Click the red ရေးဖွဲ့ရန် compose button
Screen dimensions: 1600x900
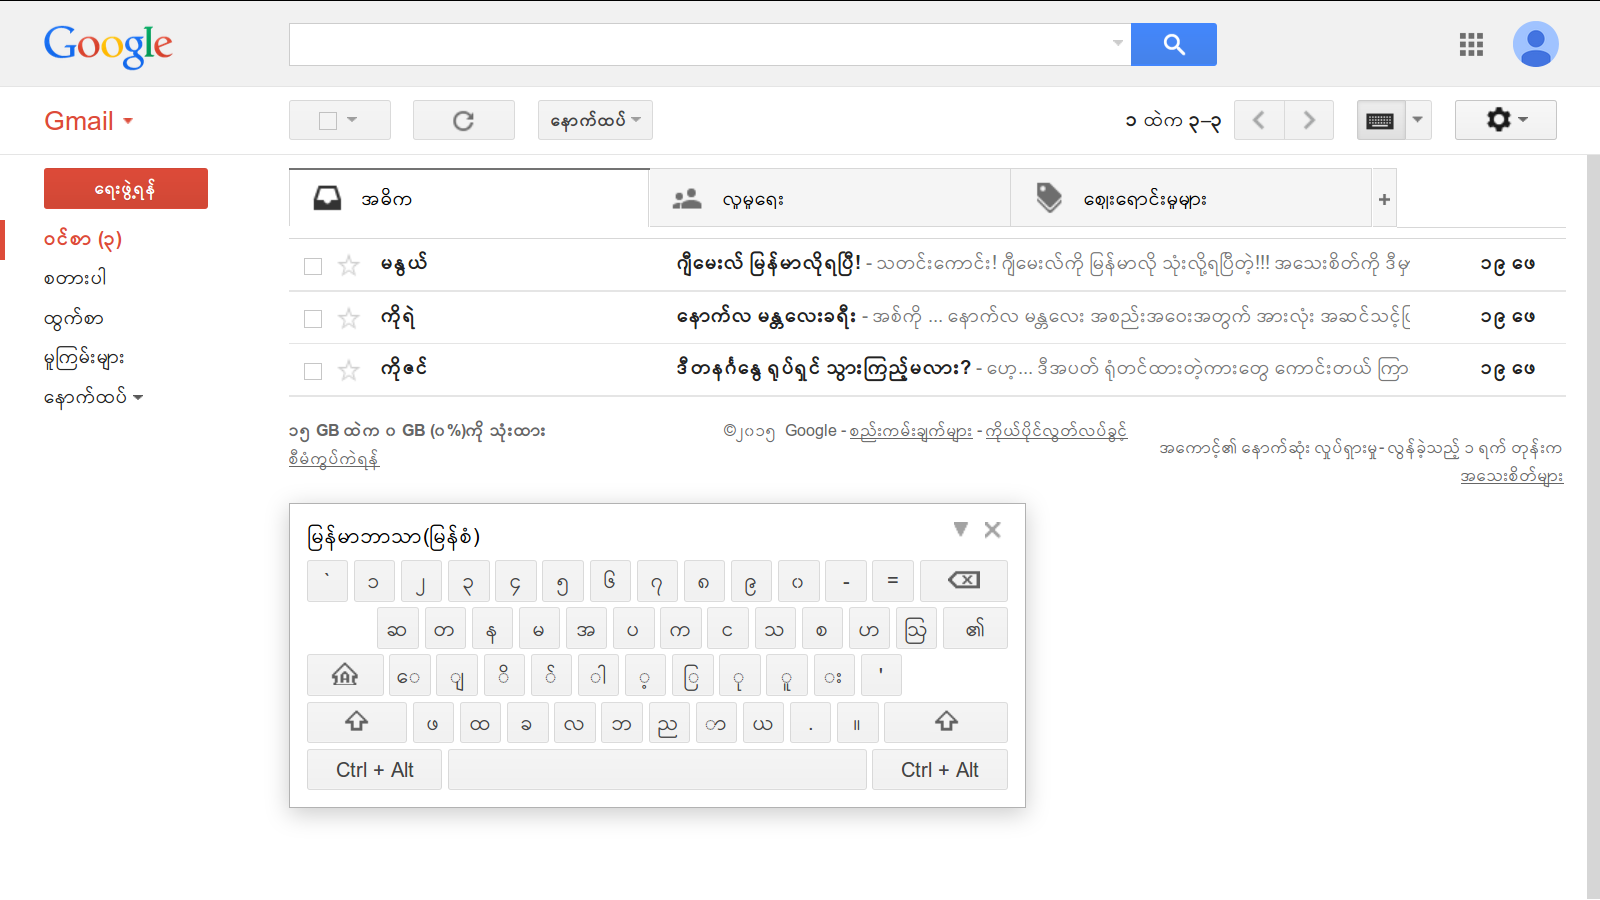pyautogui.click(x=126, y=188)
